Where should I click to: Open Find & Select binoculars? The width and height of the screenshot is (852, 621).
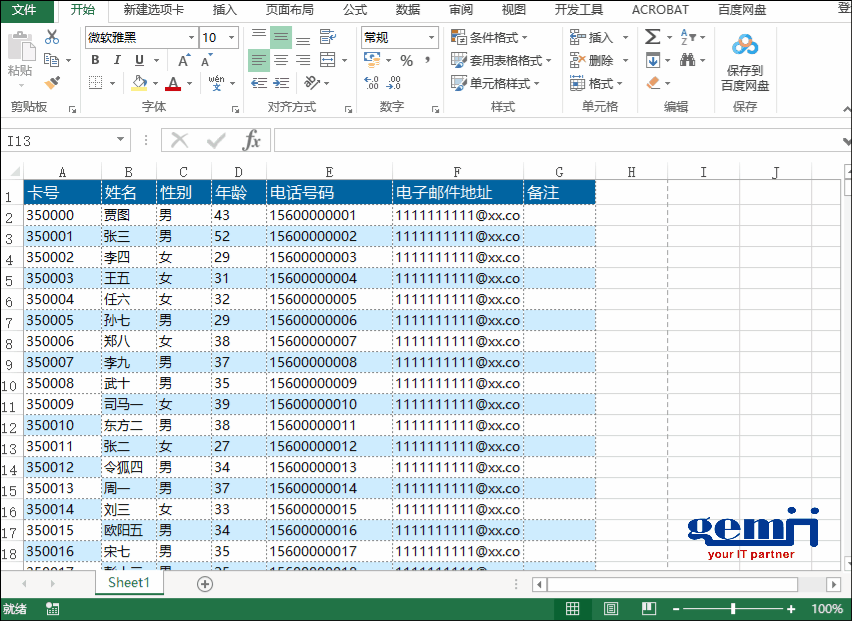tap(687, 60)
